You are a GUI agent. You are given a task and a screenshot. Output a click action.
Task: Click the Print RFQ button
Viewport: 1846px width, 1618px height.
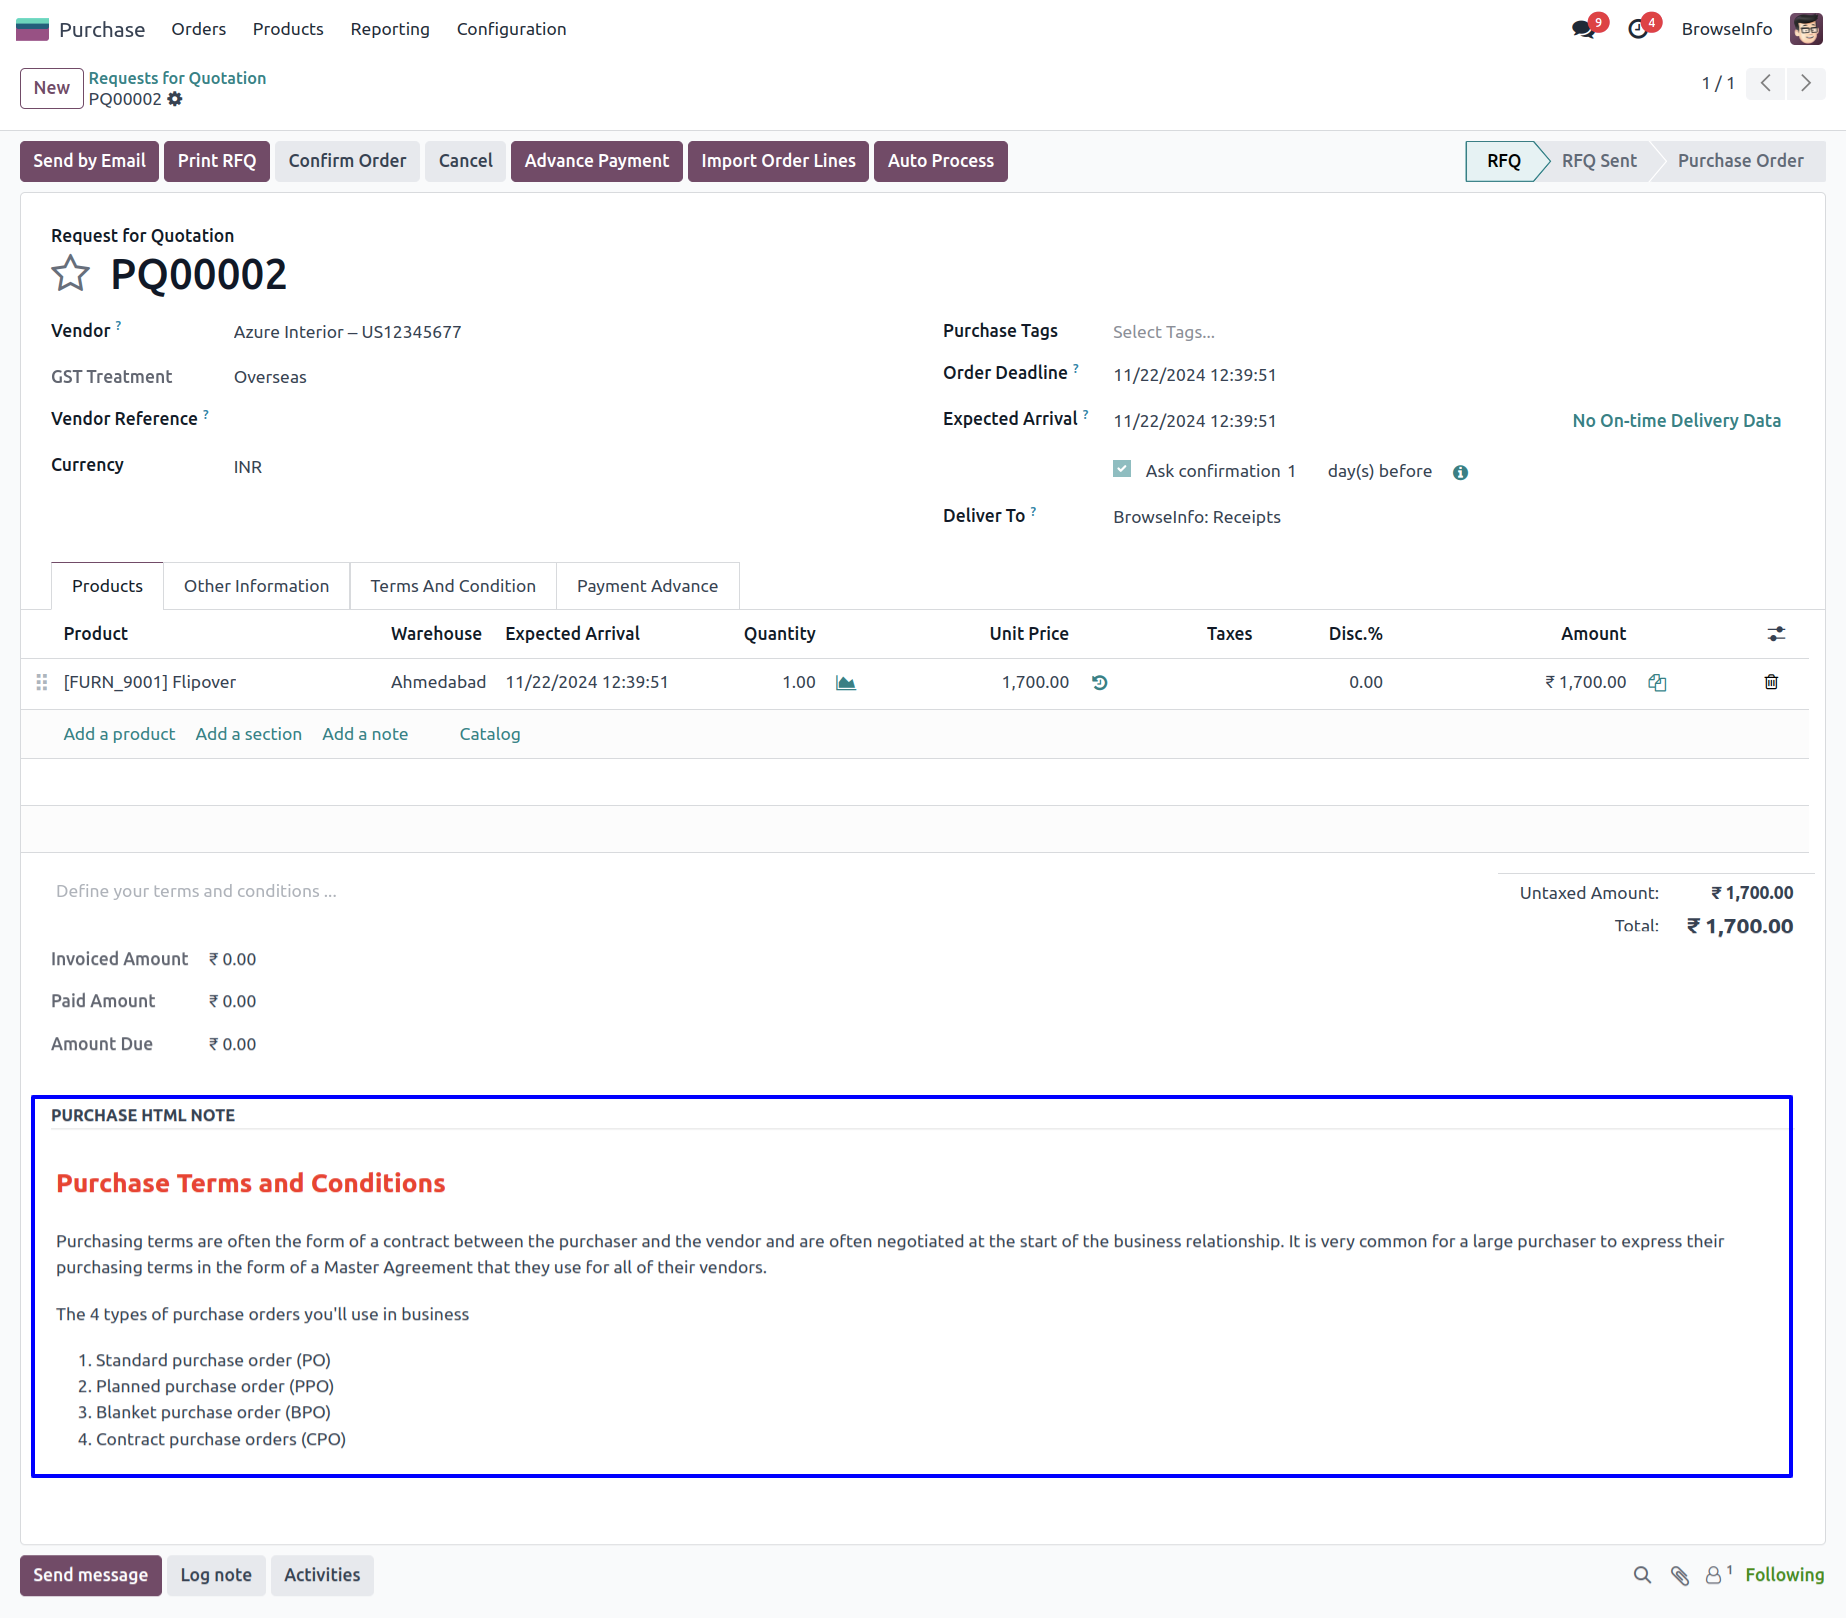(217, 161)
